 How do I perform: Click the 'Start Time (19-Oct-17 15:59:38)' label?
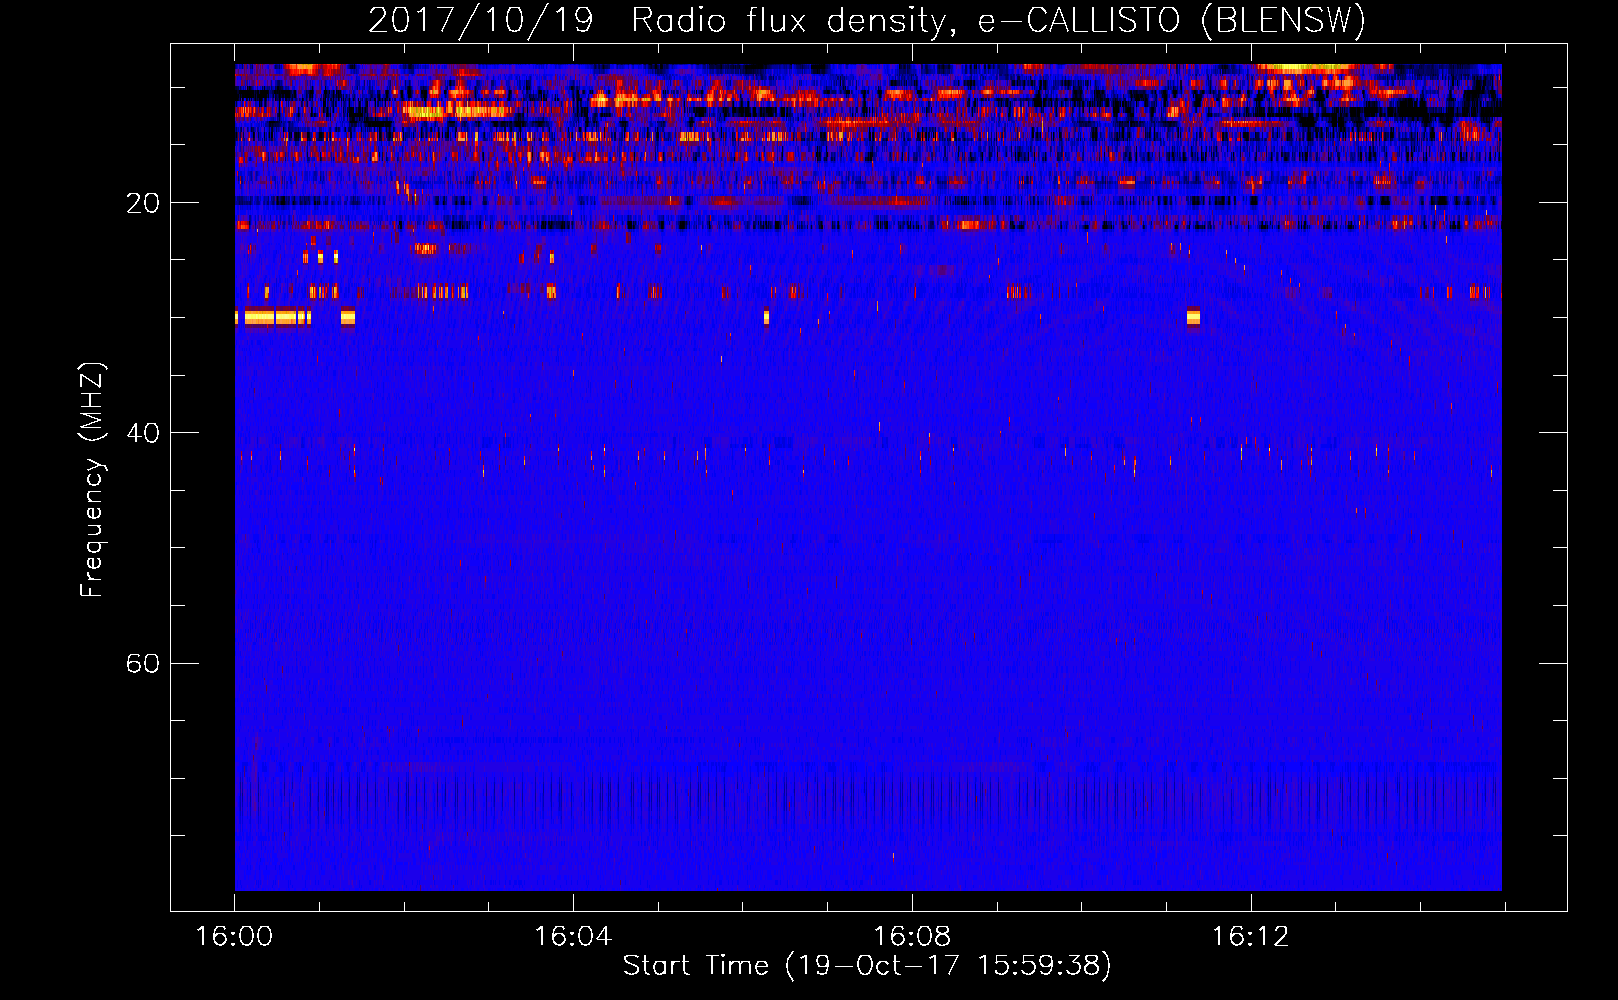tap(867, 966)
